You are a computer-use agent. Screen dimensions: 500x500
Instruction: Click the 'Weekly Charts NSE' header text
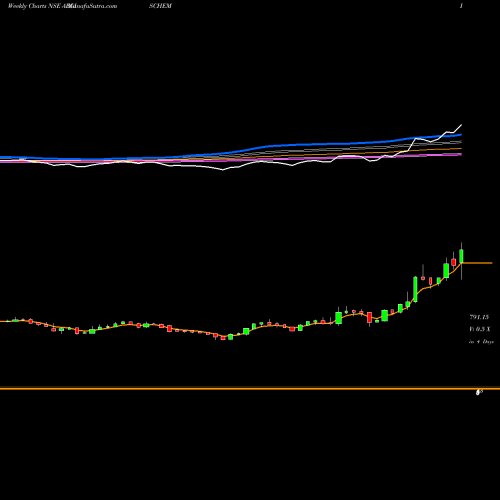pos(33,6)
